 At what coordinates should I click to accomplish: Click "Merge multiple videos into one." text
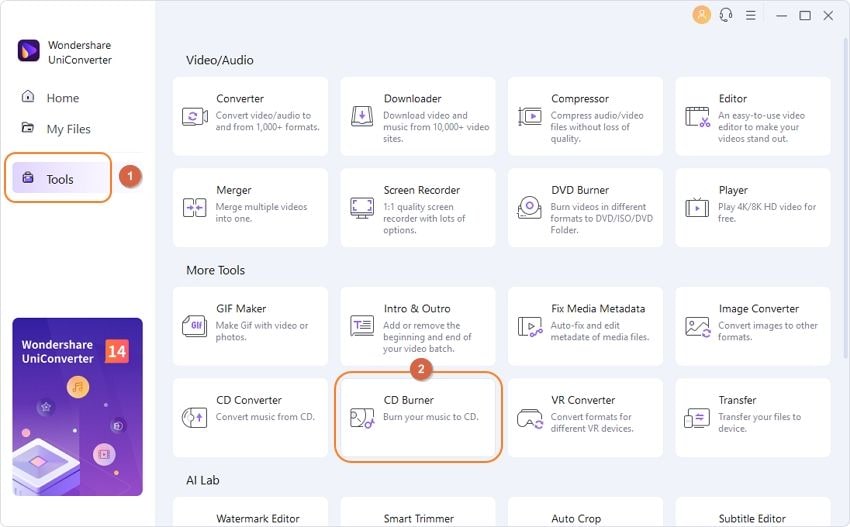261,213
